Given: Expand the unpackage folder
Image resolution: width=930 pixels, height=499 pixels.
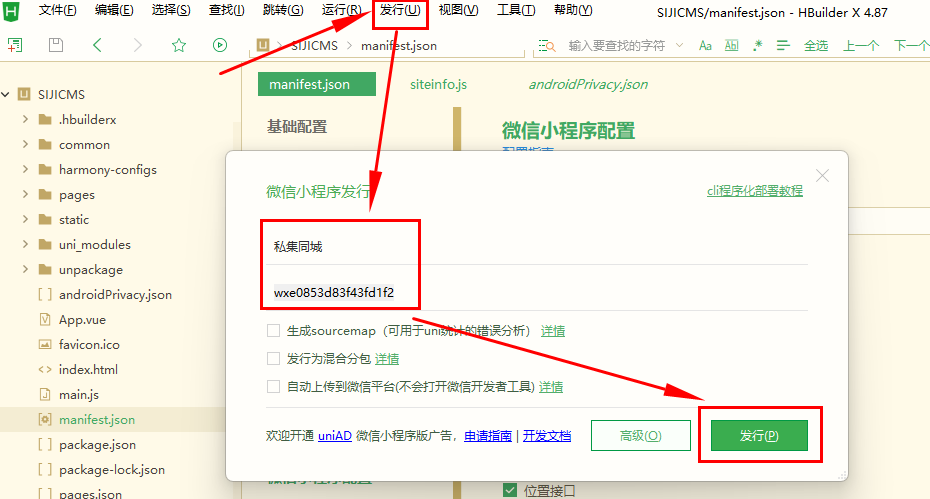Looking at the screenshot, I should tap(25, 269).
